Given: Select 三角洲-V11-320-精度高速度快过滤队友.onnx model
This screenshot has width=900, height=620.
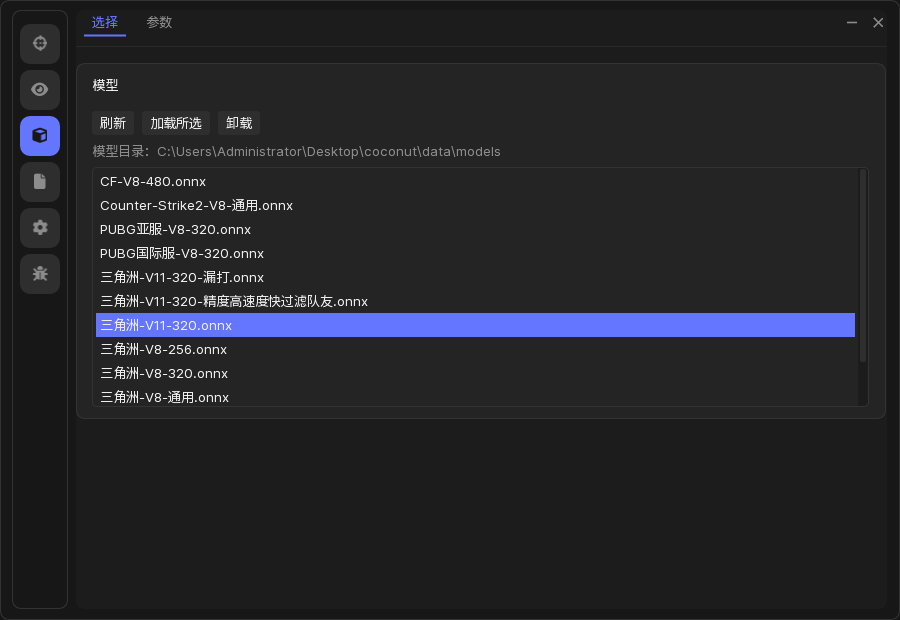Looking at the screenshot, I should (x=475, y=301).
